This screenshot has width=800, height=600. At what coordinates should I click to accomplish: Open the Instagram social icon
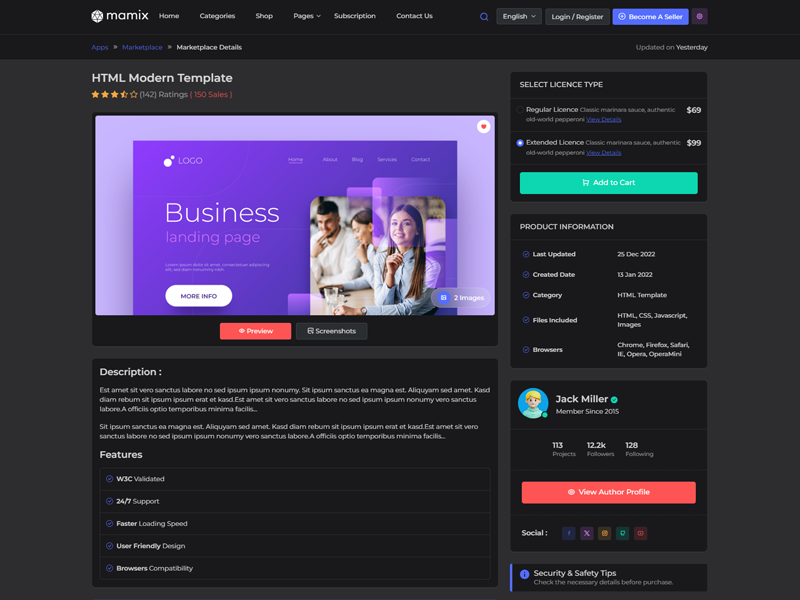pos(605,533)
